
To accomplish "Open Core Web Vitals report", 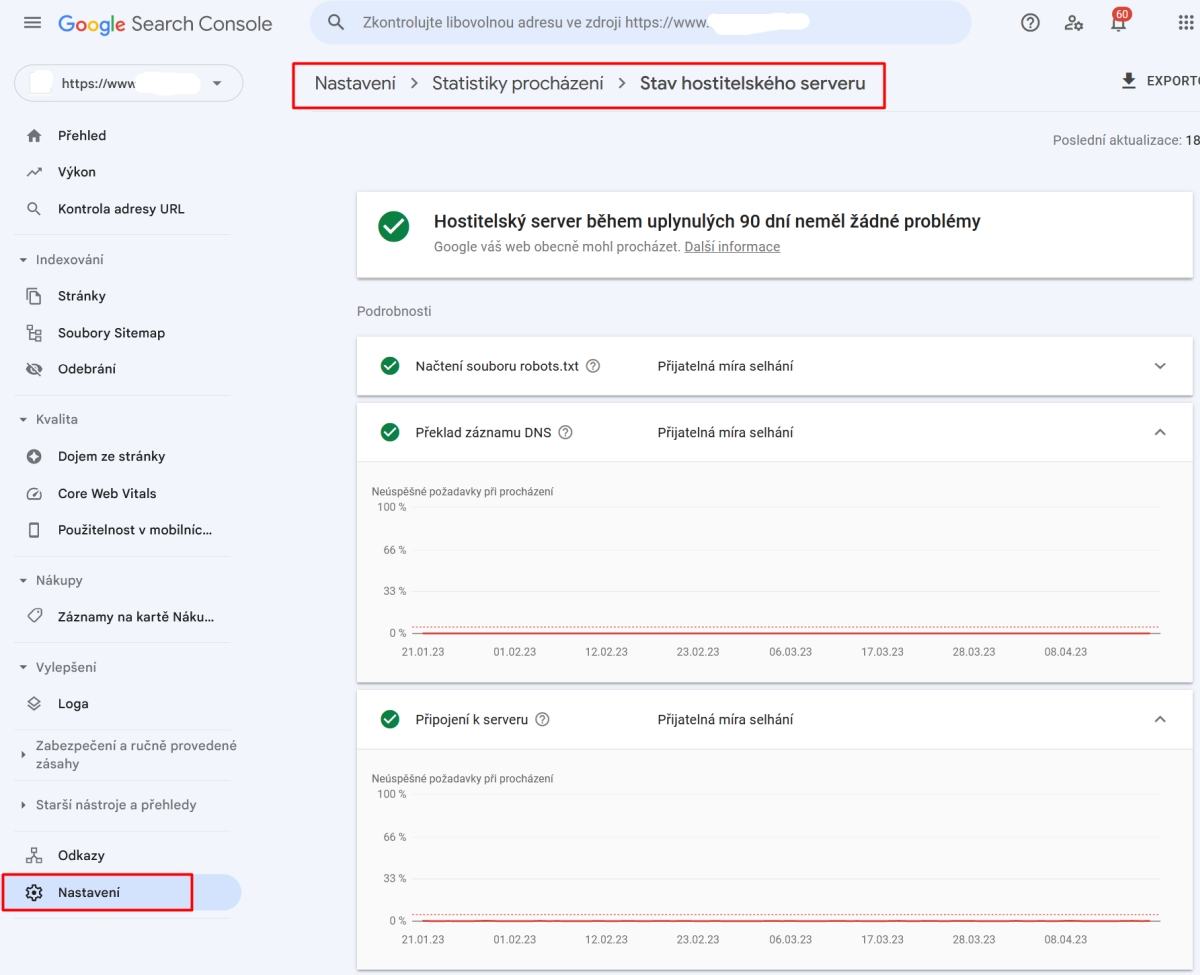I will (x=107, y=494).
